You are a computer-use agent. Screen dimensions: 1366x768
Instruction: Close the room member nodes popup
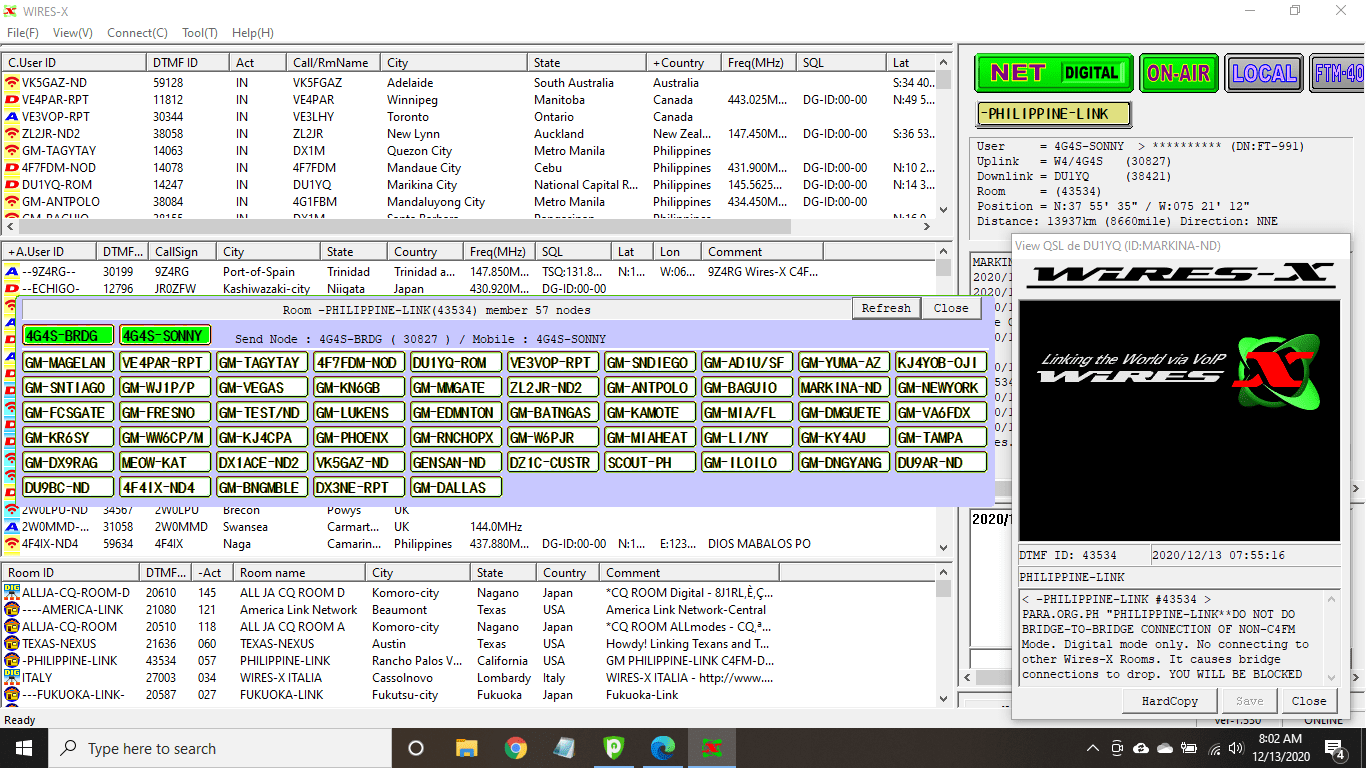[951, 308]
